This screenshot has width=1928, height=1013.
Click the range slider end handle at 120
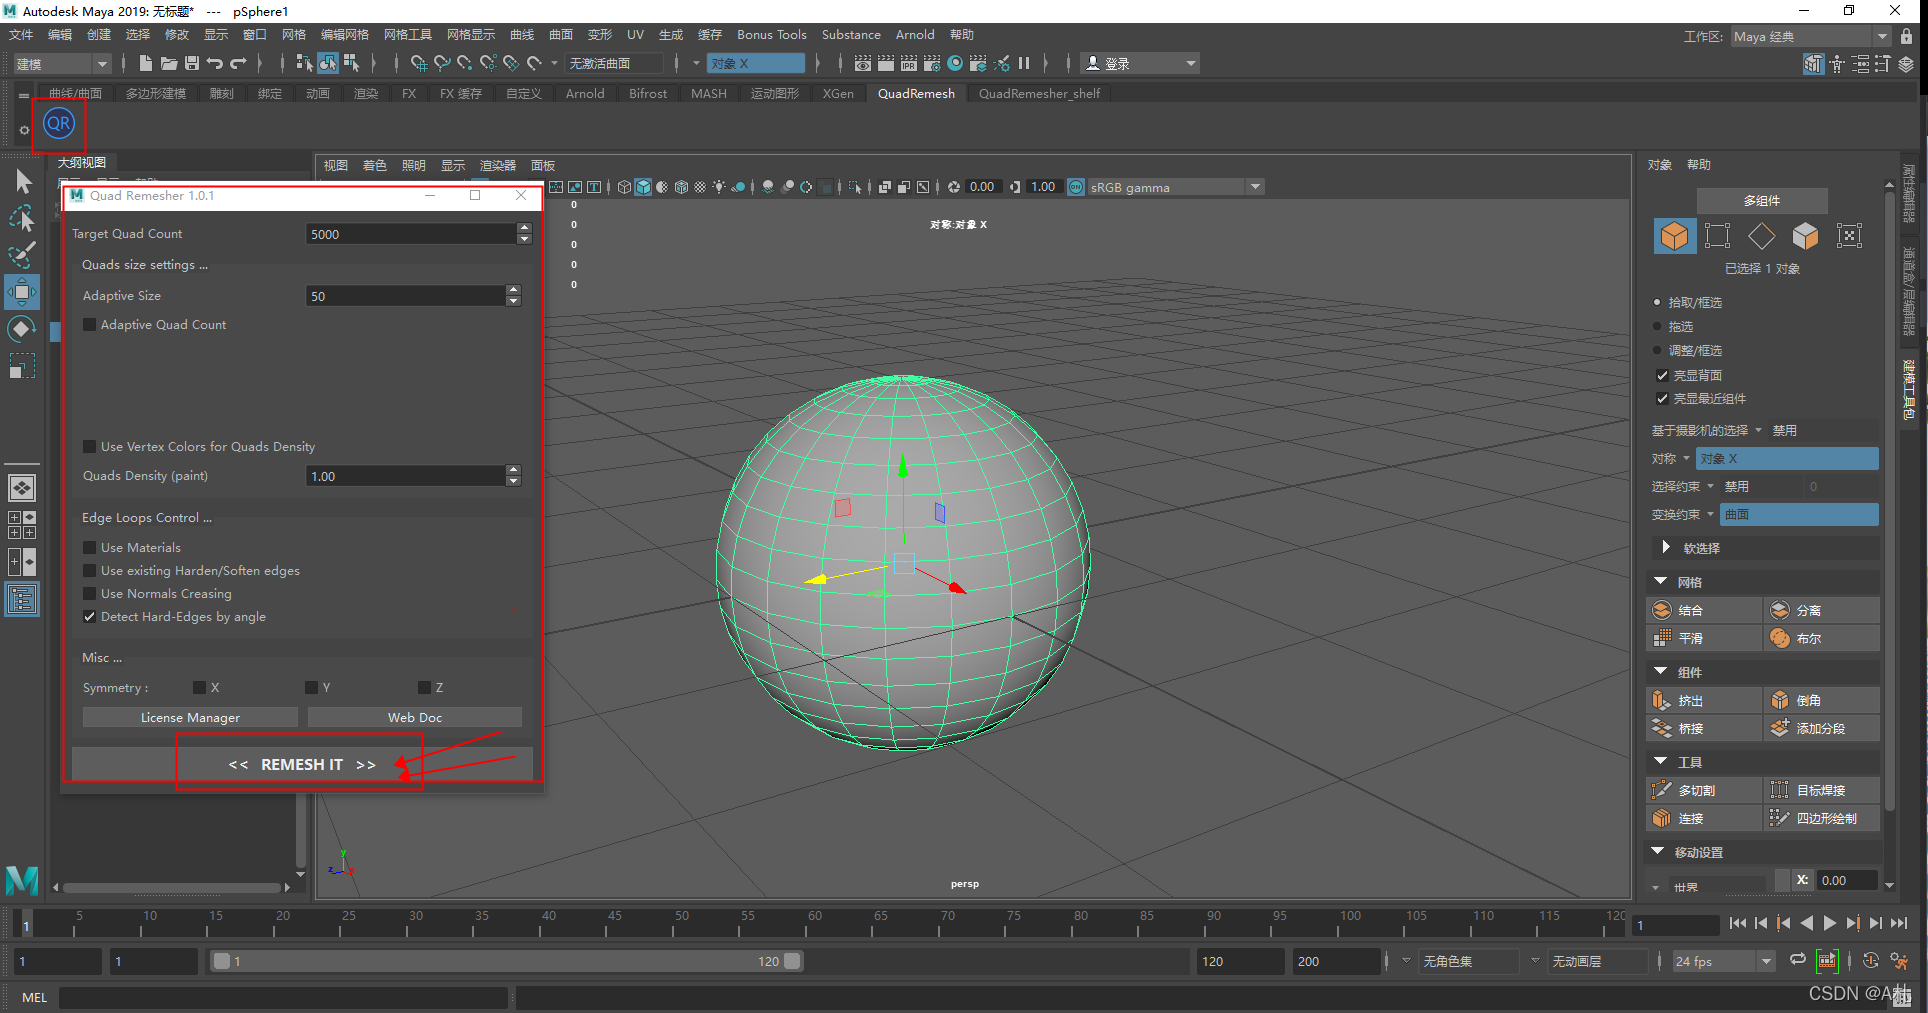[x=792, y=961]
